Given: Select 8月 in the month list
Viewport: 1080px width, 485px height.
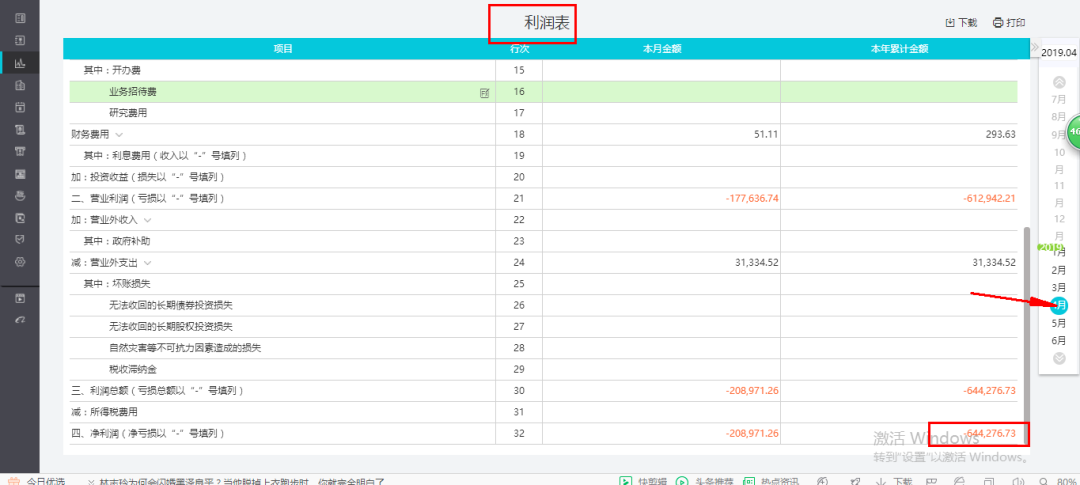Looking at the screenshot, I should click(1059, 116).
